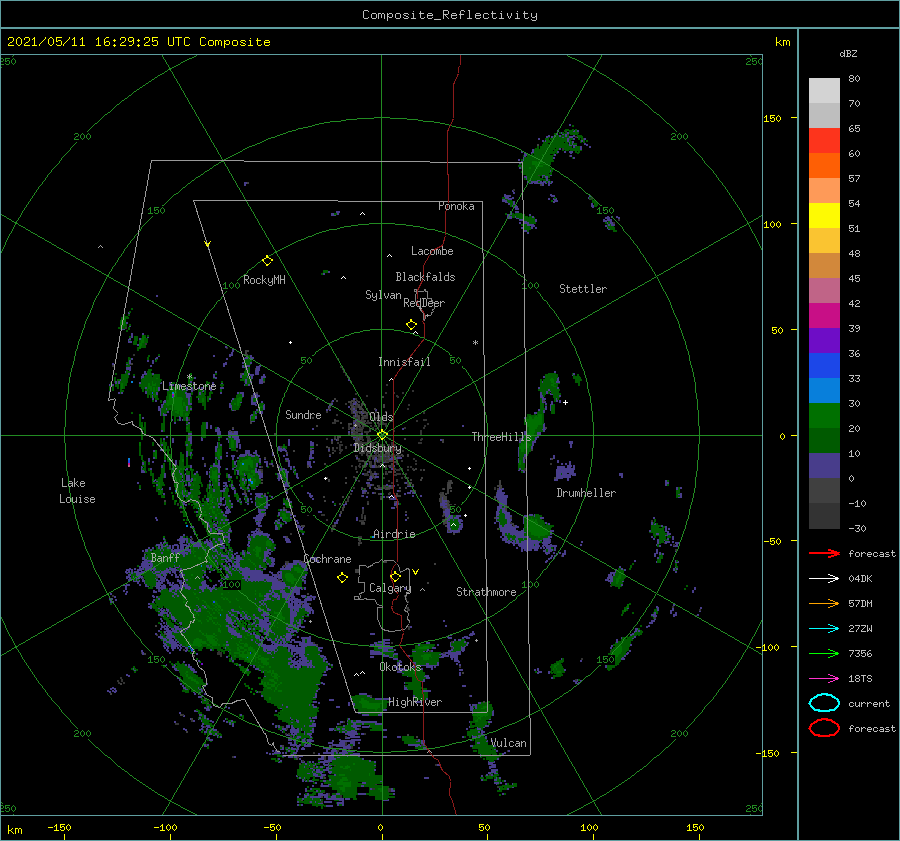Image resolution: width=900 pixels, height=841 pixels.
Task: Click the yellow diamond marker below RedDeer
Action: (x=411, y=324)
